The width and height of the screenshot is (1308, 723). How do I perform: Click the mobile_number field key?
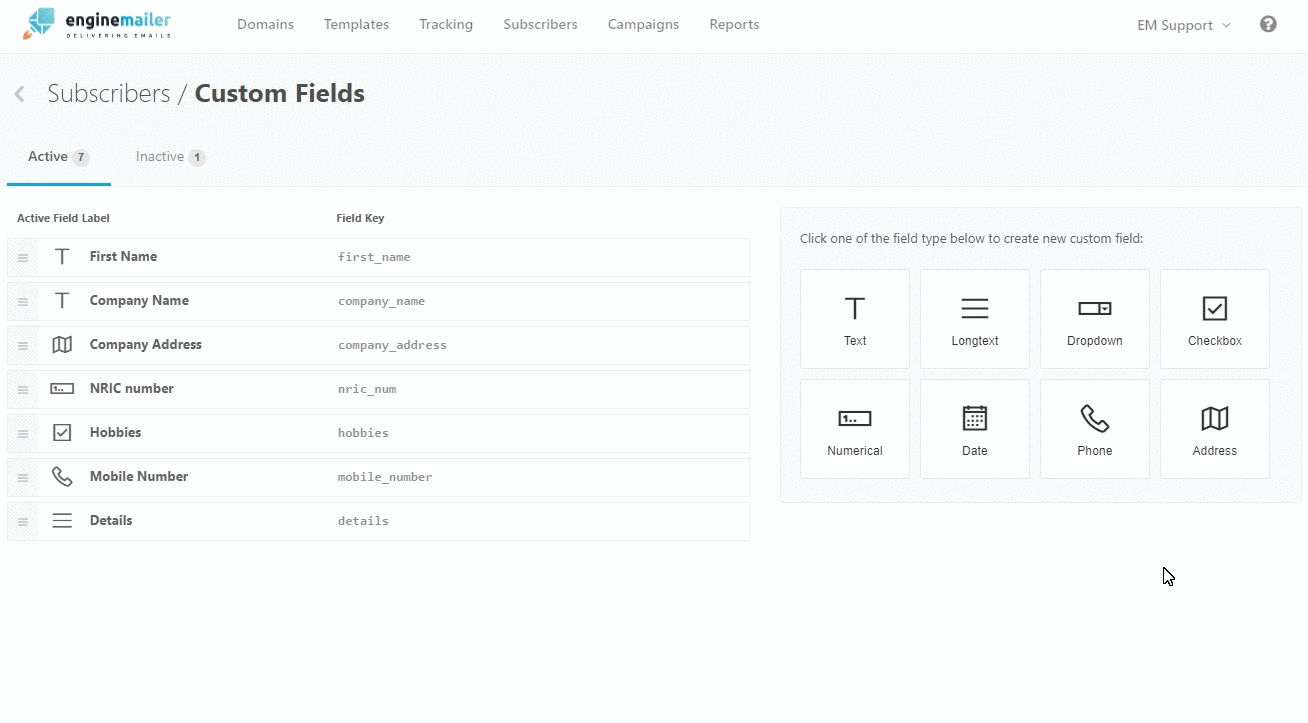[385, 477]
